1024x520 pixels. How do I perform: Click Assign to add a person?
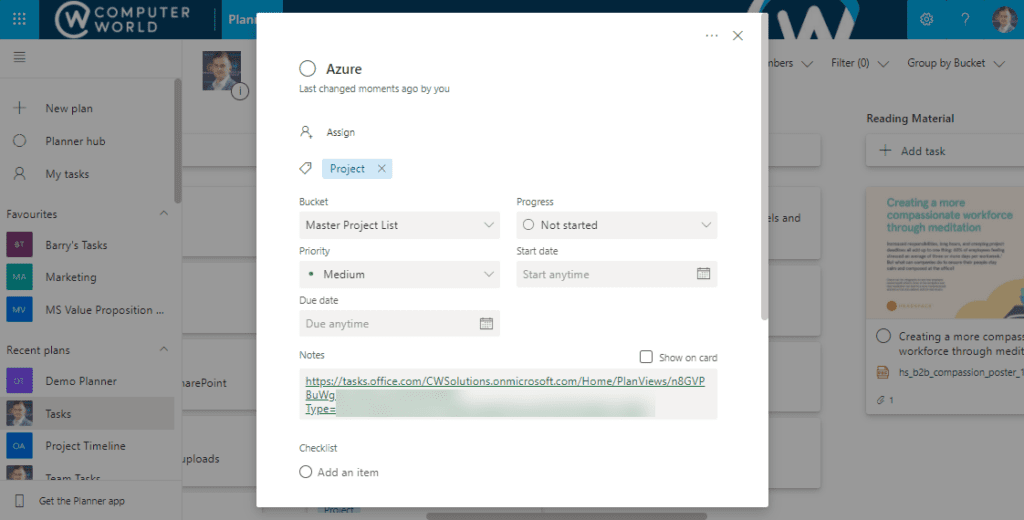point(341,132)
